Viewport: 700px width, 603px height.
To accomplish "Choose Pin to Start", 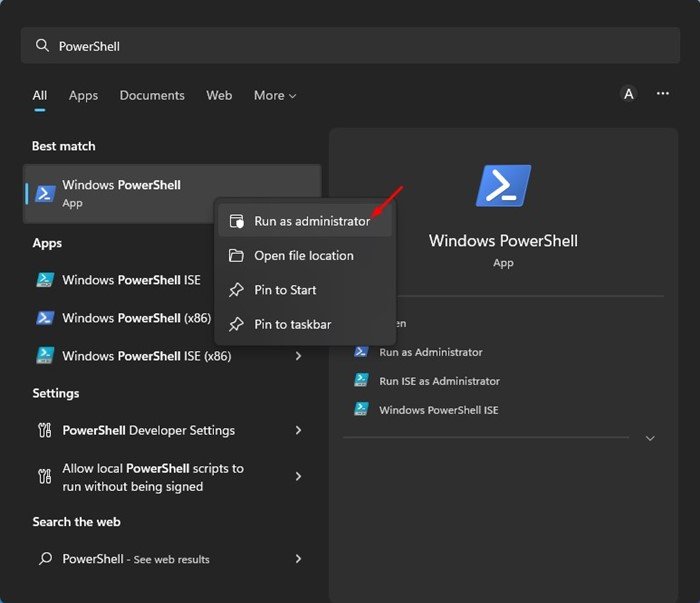I will [x=305, y=290].
